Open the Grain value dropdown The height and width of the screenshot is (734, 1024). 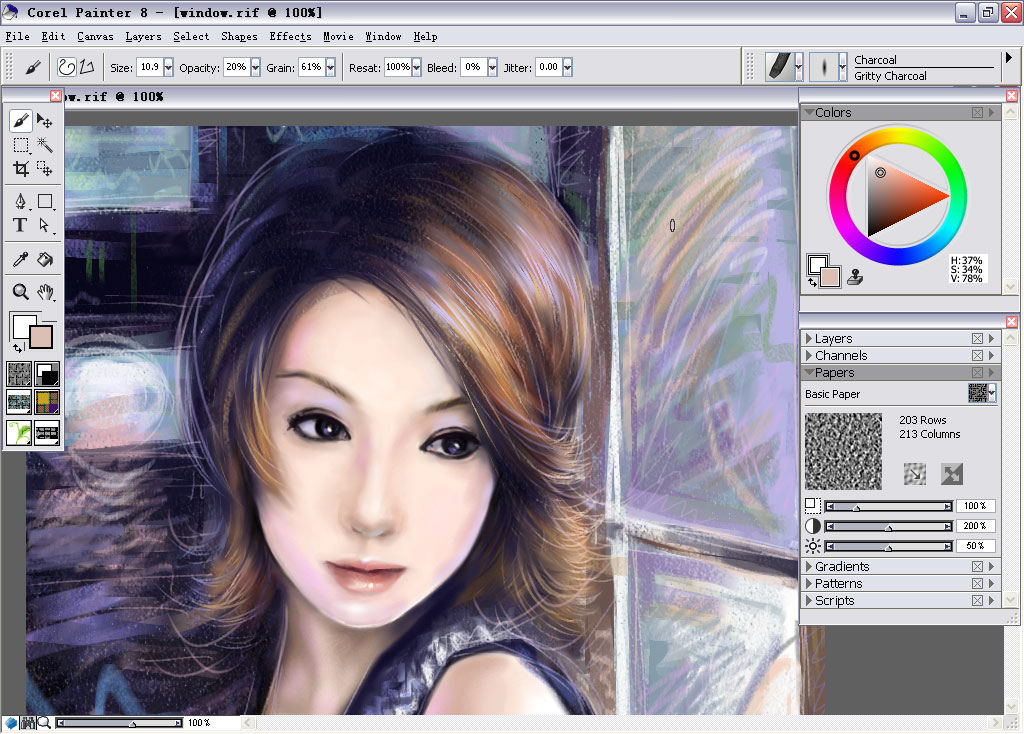[330, 67]
